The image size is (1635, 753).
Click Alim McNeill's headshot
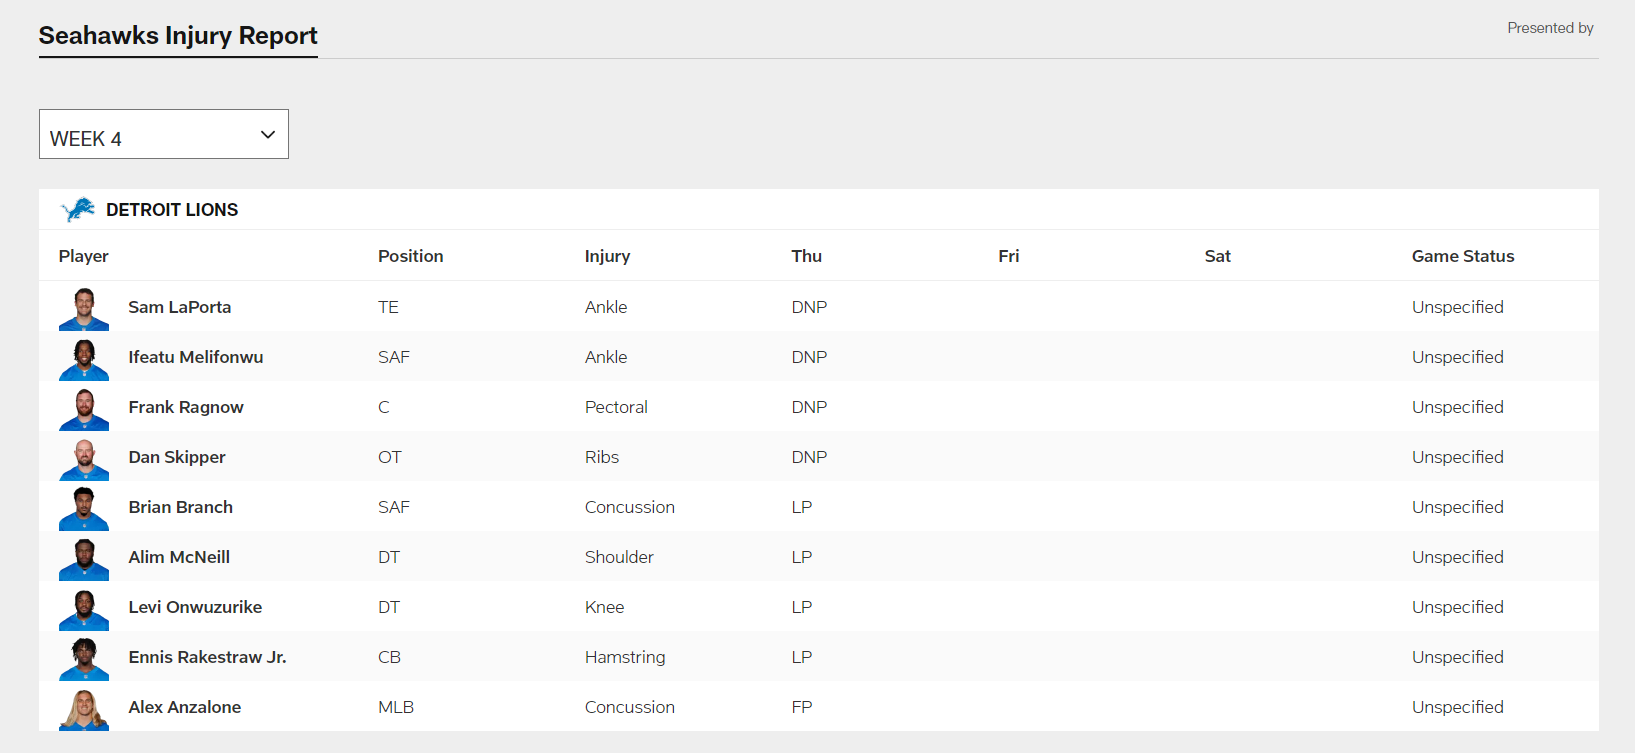pyautogui.click(x=84, y=558)
